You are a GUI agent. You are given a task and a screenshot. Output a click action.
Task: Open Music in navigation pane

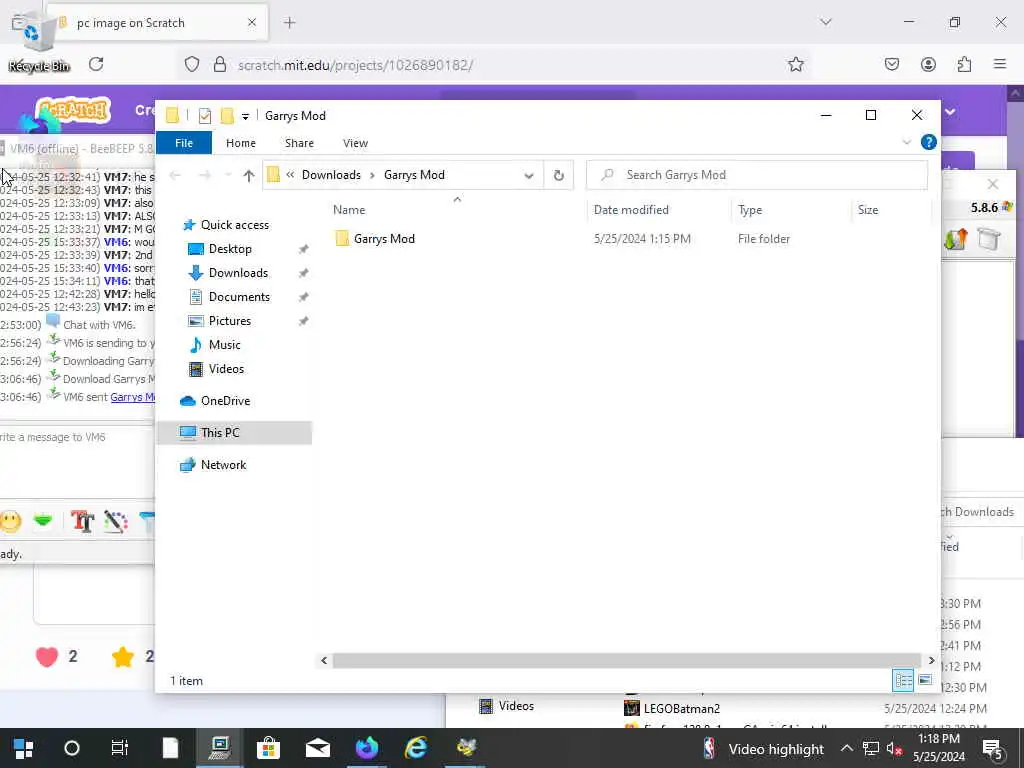pyautogui.click(x=224, y=345)
